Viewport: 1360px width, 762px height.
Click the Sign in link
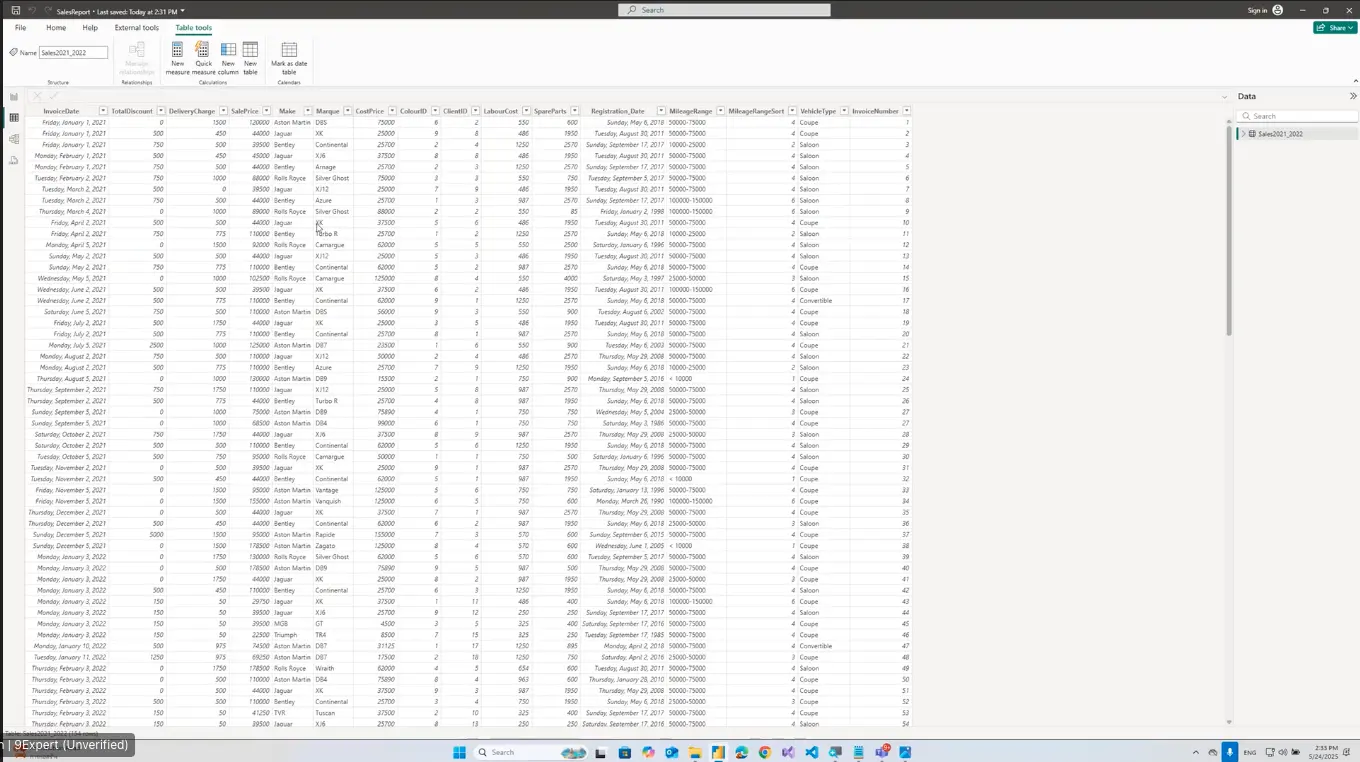pos(1258,10)
